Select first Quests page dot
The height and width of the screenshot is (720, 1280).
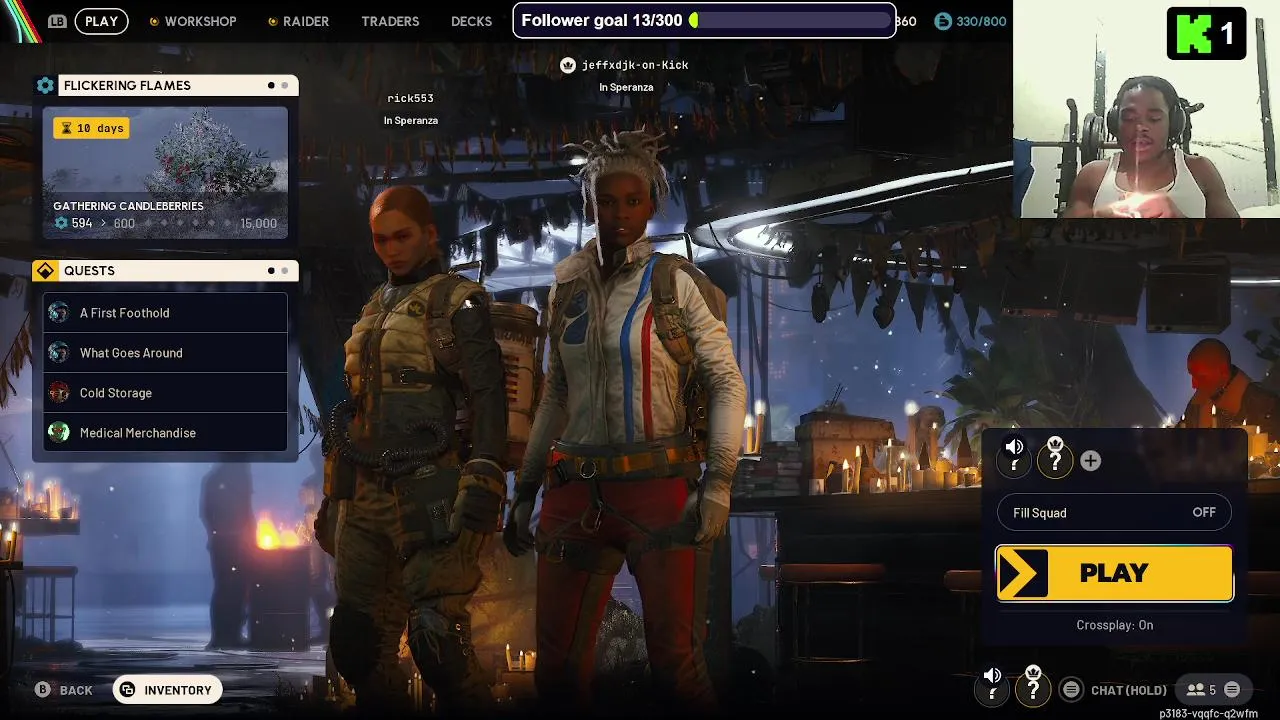pyautogui.click(x=271, y=271)
